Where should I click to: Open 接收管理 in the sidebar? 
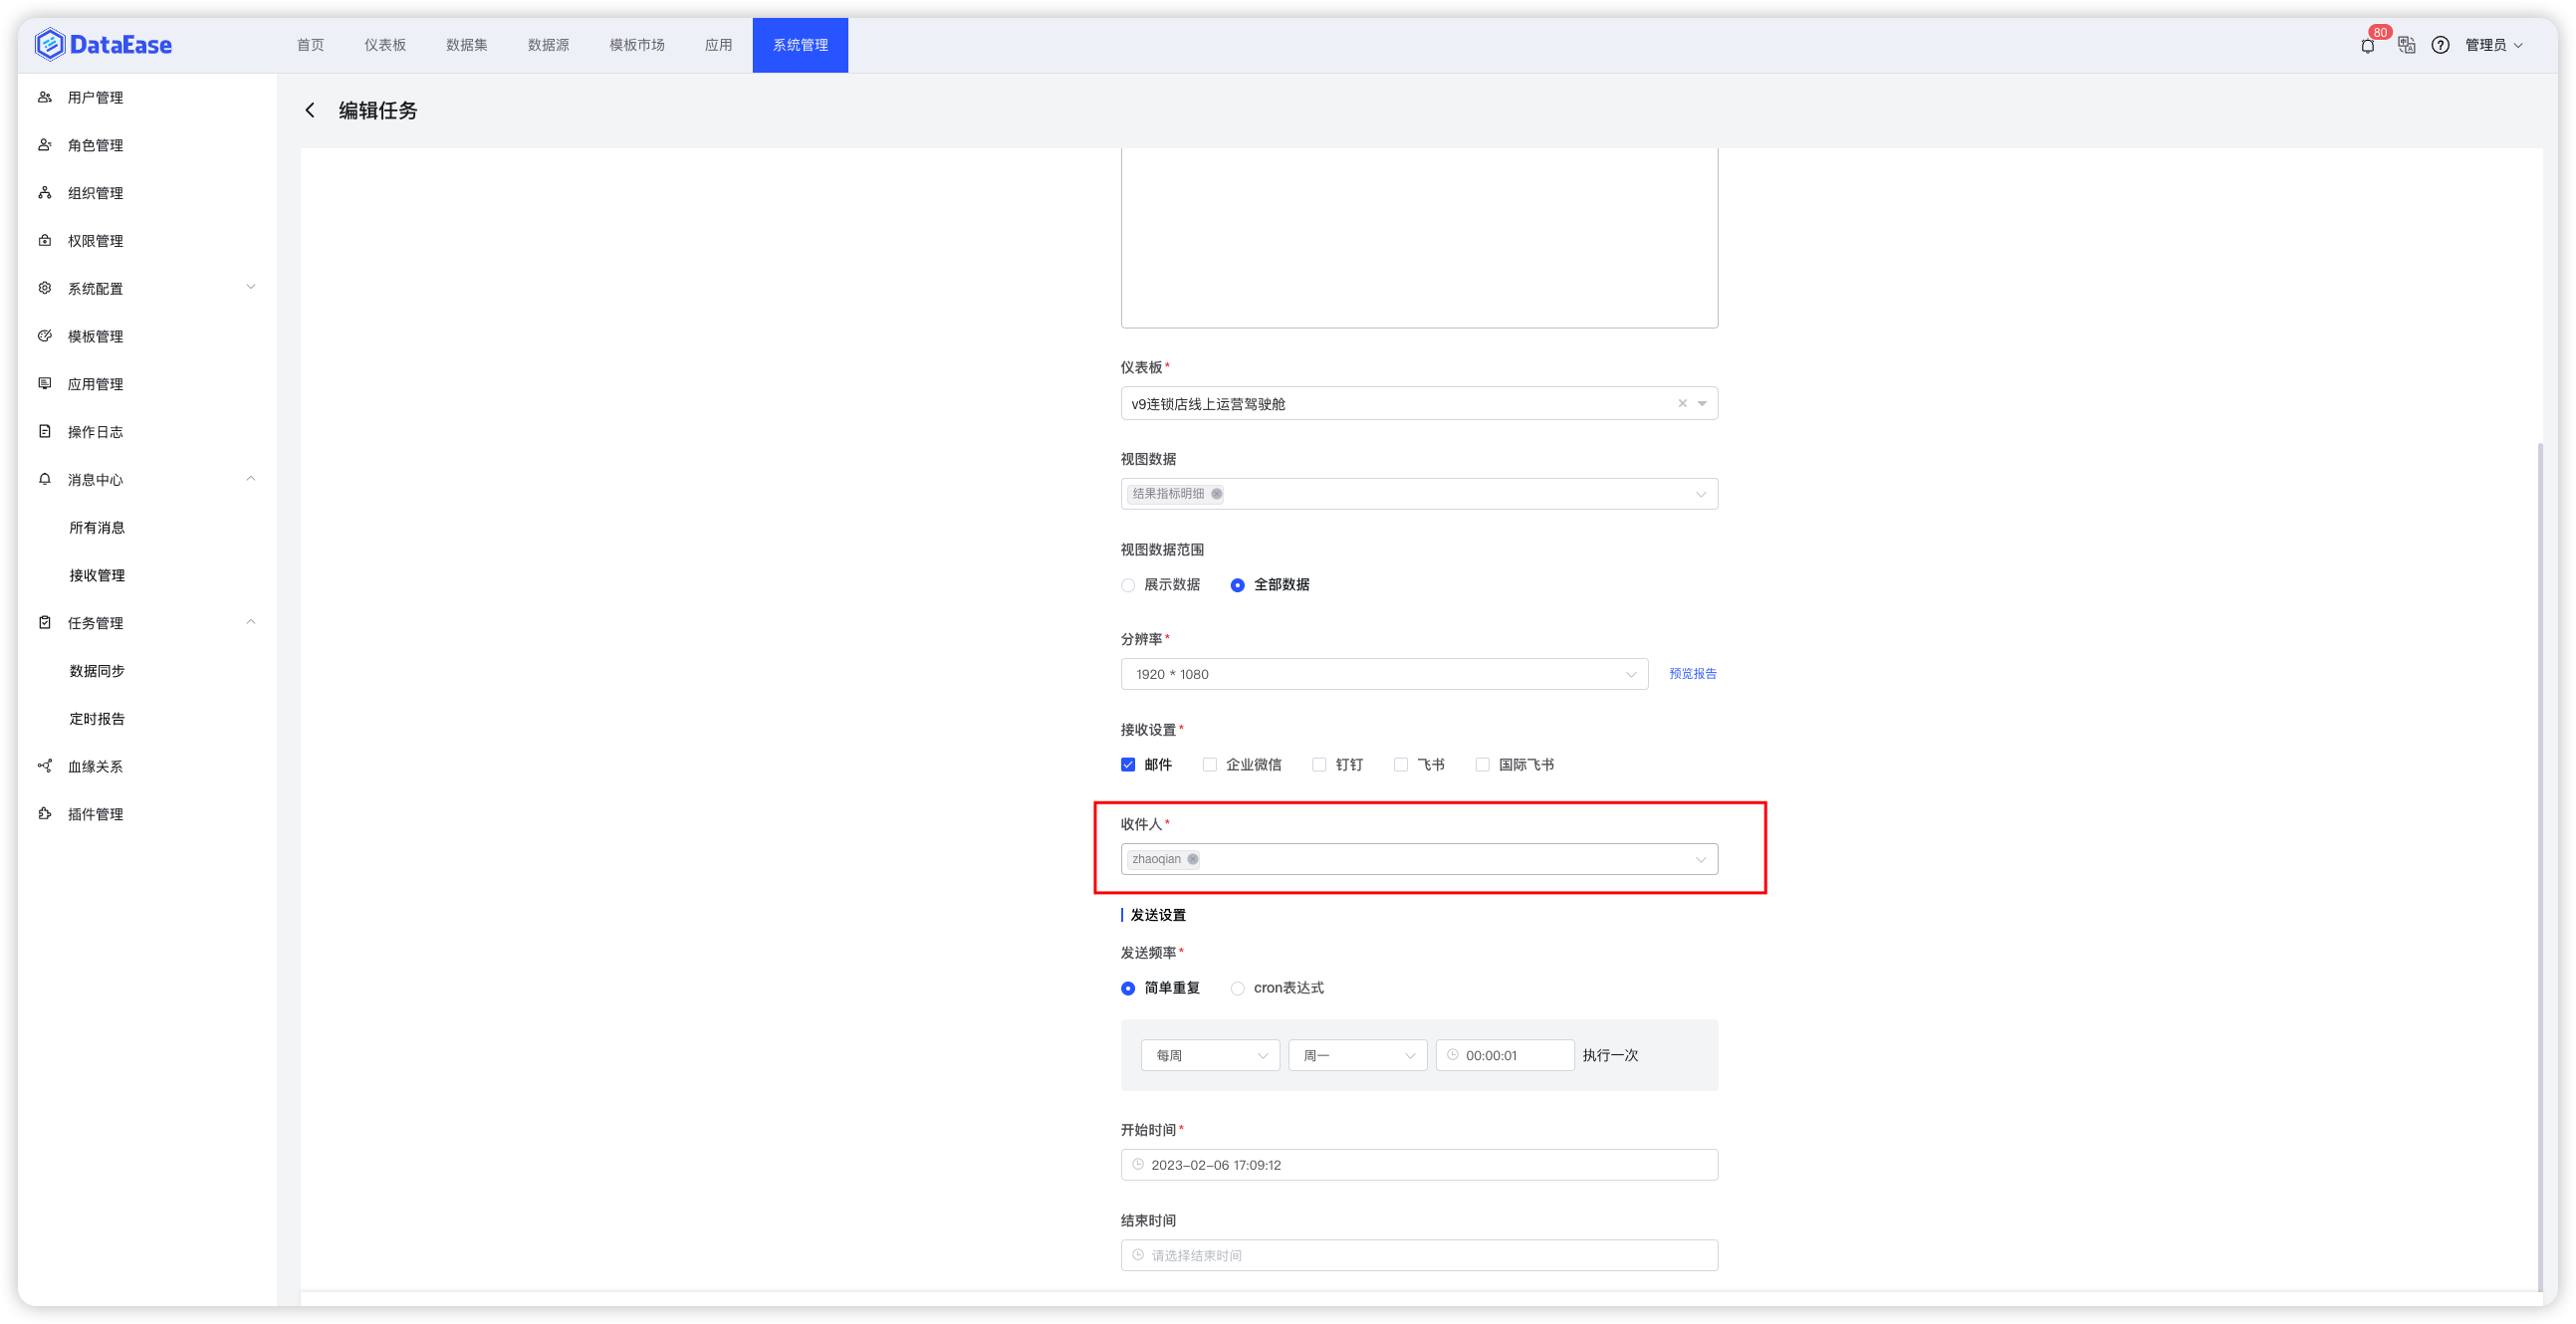[97, 575]
